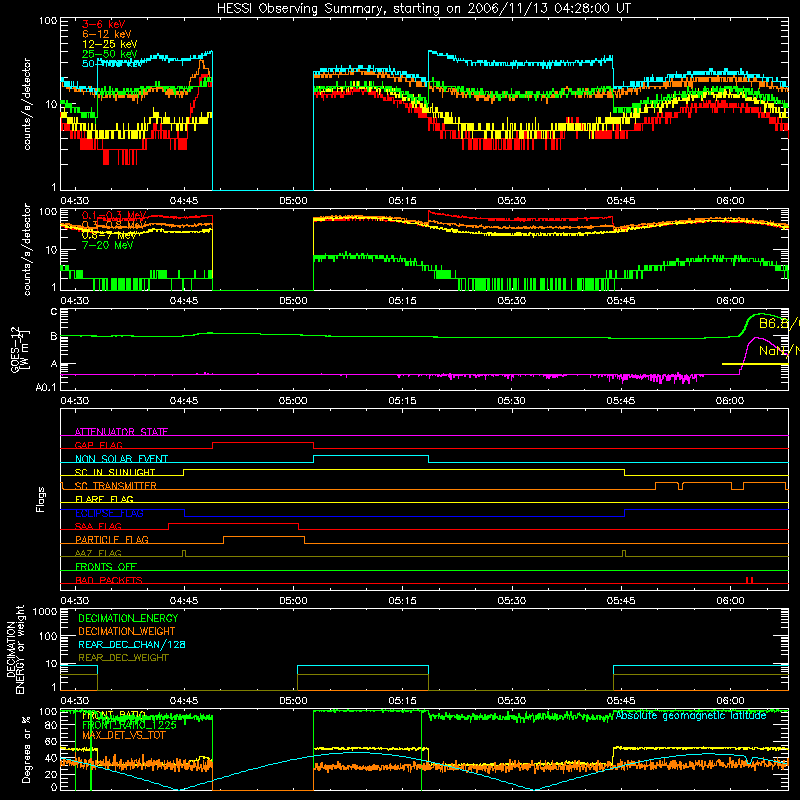Screen dimensions: 800x800
Task: Click the PARTICLE_FLAG label
Action: (112, 540)
